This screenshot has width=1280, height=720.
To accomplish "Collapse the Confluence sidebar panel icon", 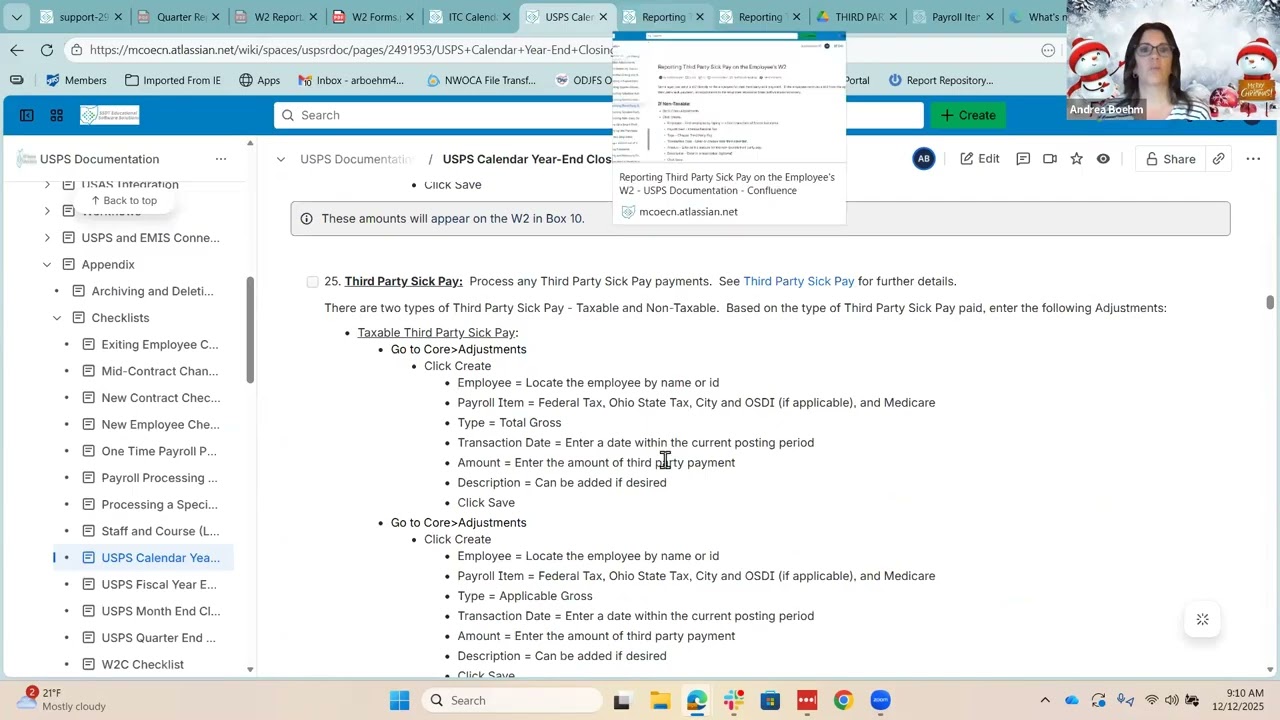I will pos(27,115).
